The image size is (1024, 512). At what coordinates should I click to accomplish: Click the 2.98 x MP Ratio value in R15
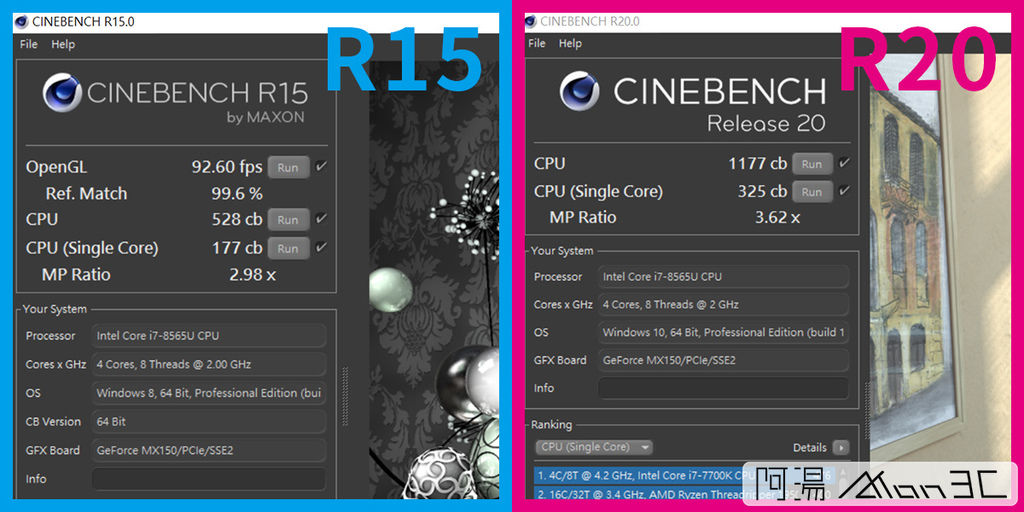[x=252, y=275]
